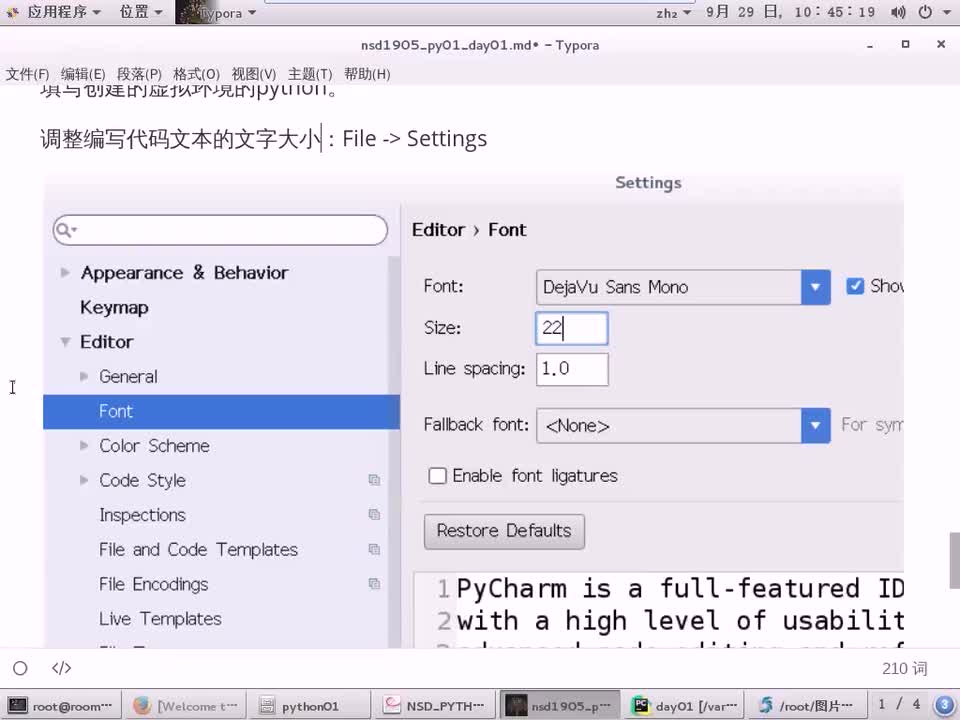Expand the General tree node
Image resolution: width=960 pixels, height=720 pixels.
click(x=84, y=376)
